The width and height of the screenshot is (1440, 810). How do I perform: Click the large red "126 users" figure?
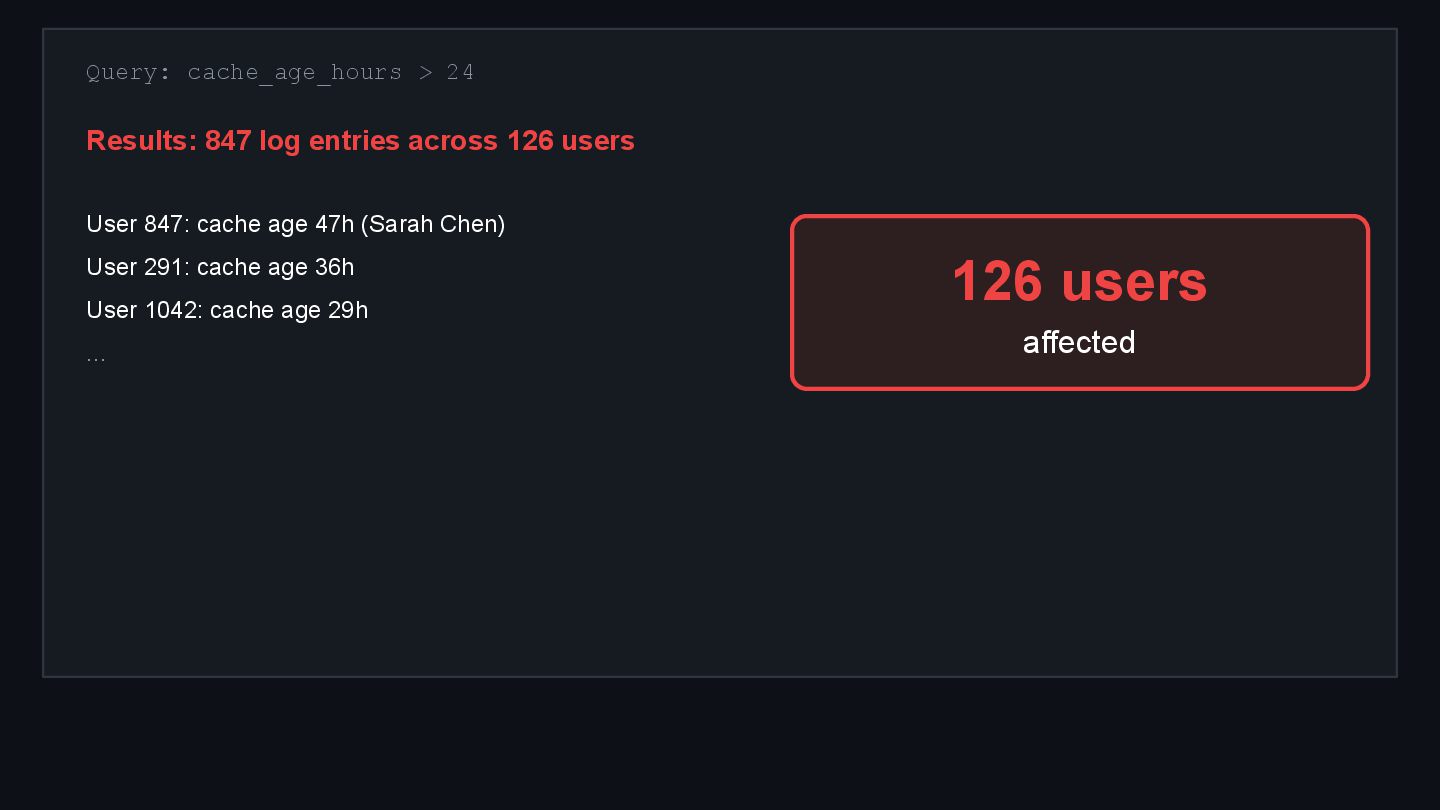pos(1079,281)
